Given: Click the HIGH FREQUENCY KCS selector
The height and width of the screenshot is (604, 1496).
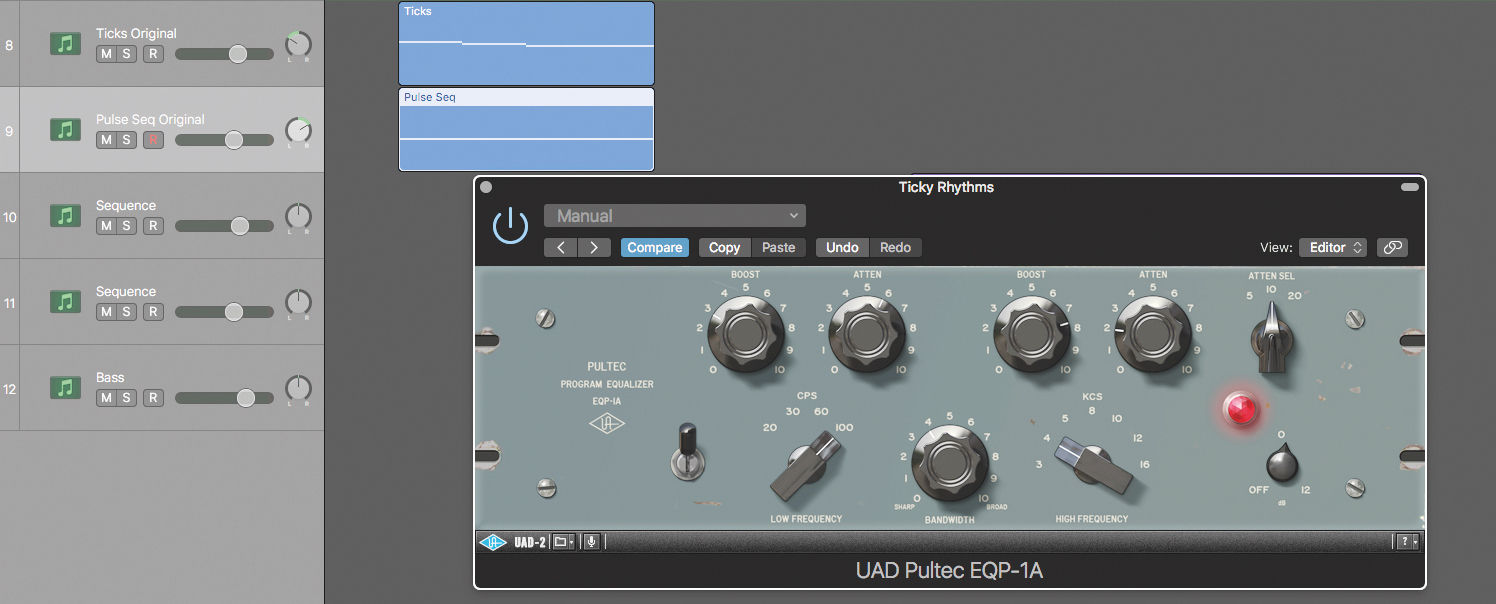Looking at the screenshot, I should 1095,465.
